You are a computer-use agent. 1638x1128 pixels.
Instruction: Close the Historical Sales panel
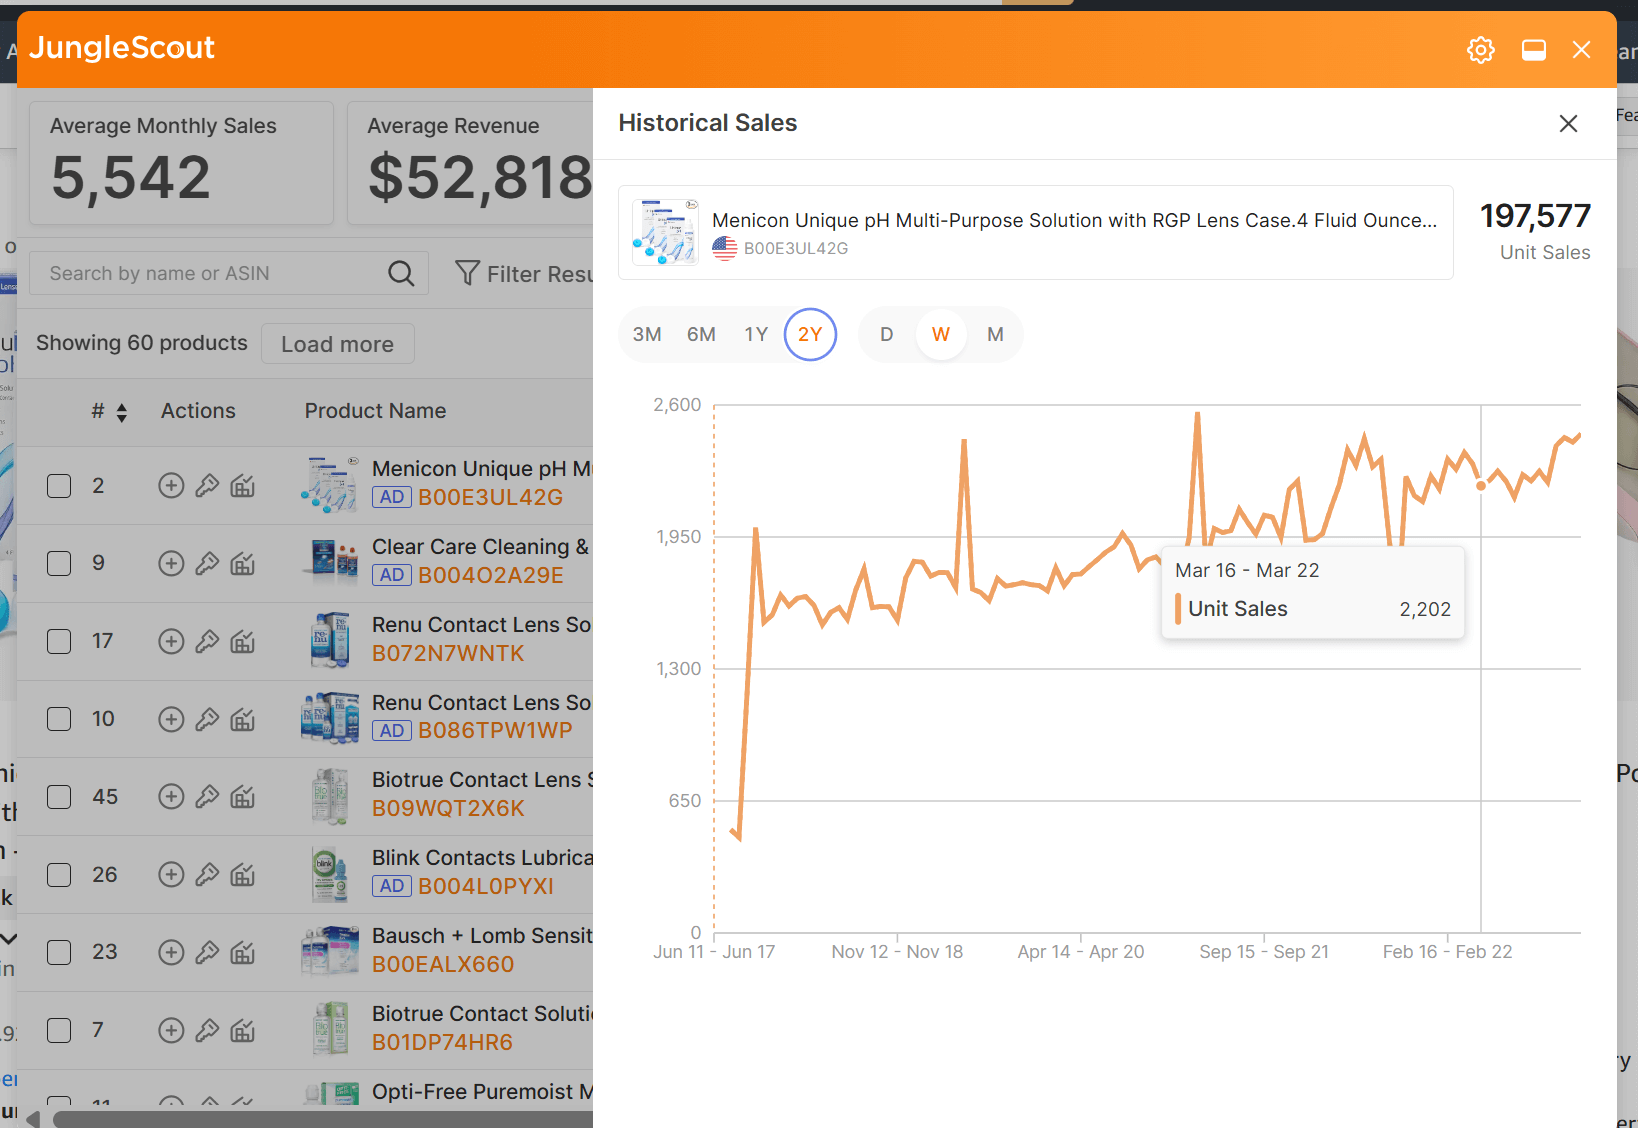1568,123
